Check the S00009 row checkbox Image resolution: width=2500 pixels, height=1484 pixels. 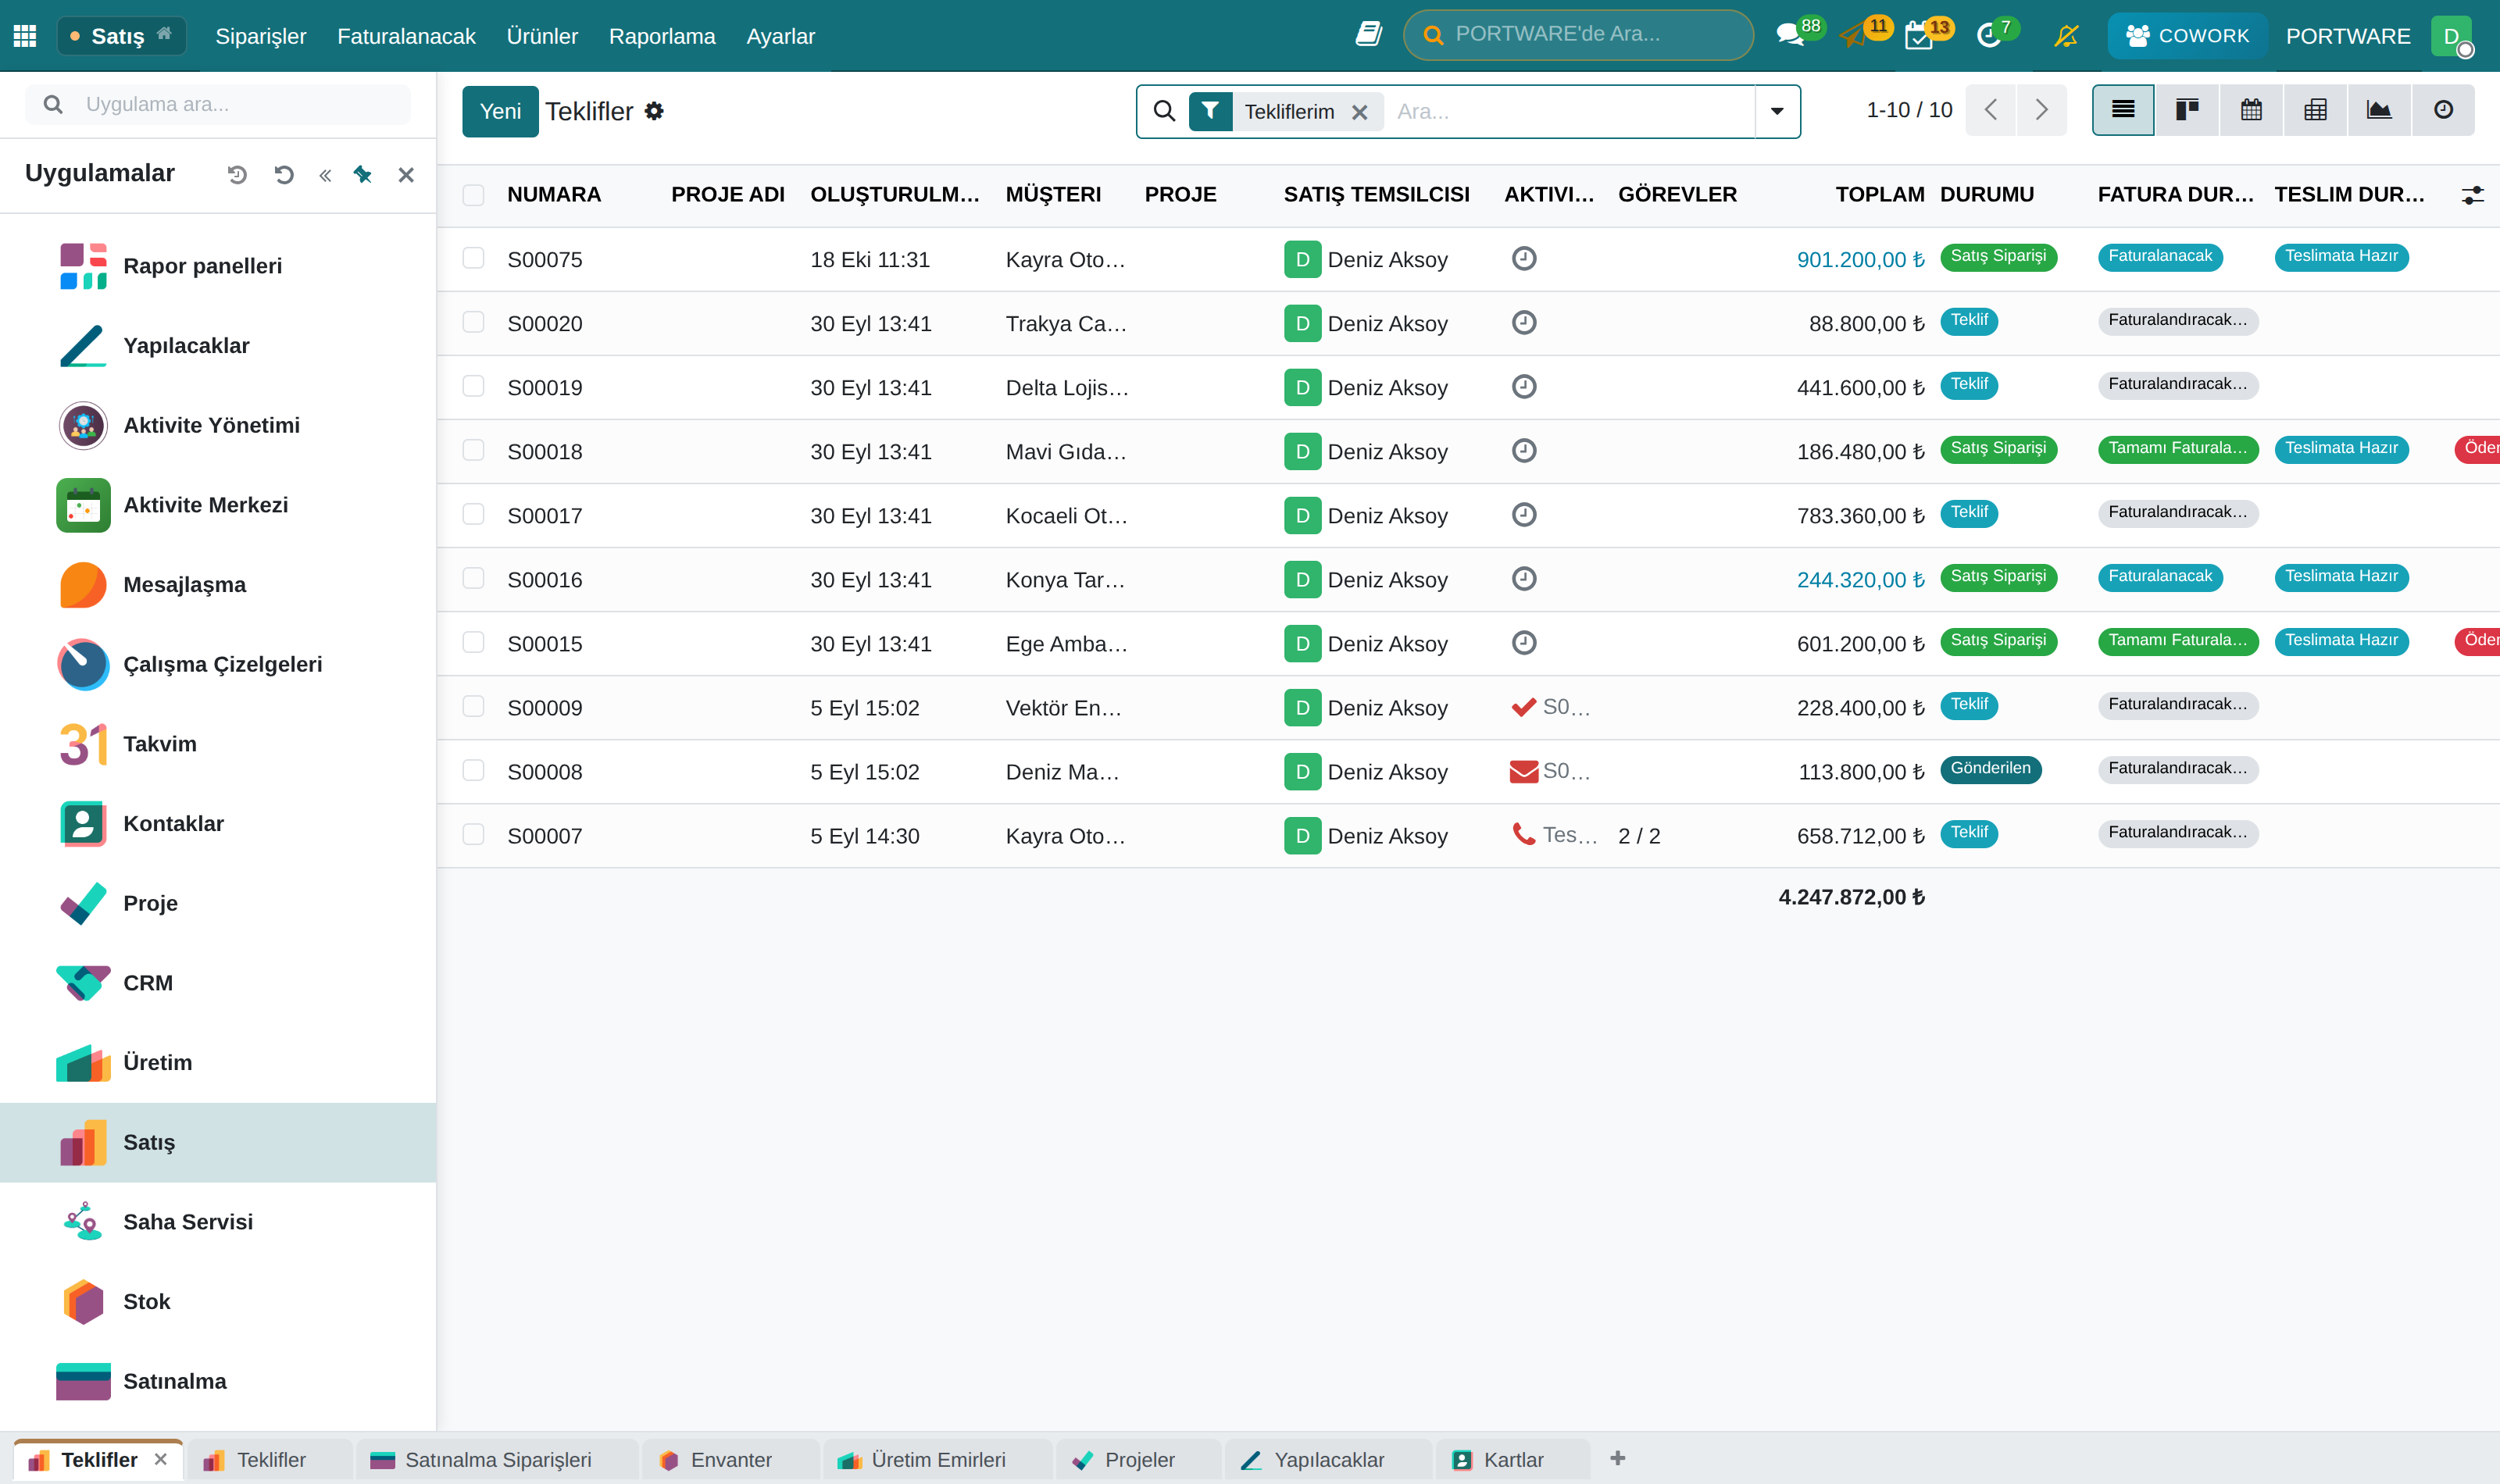(474, 706)
